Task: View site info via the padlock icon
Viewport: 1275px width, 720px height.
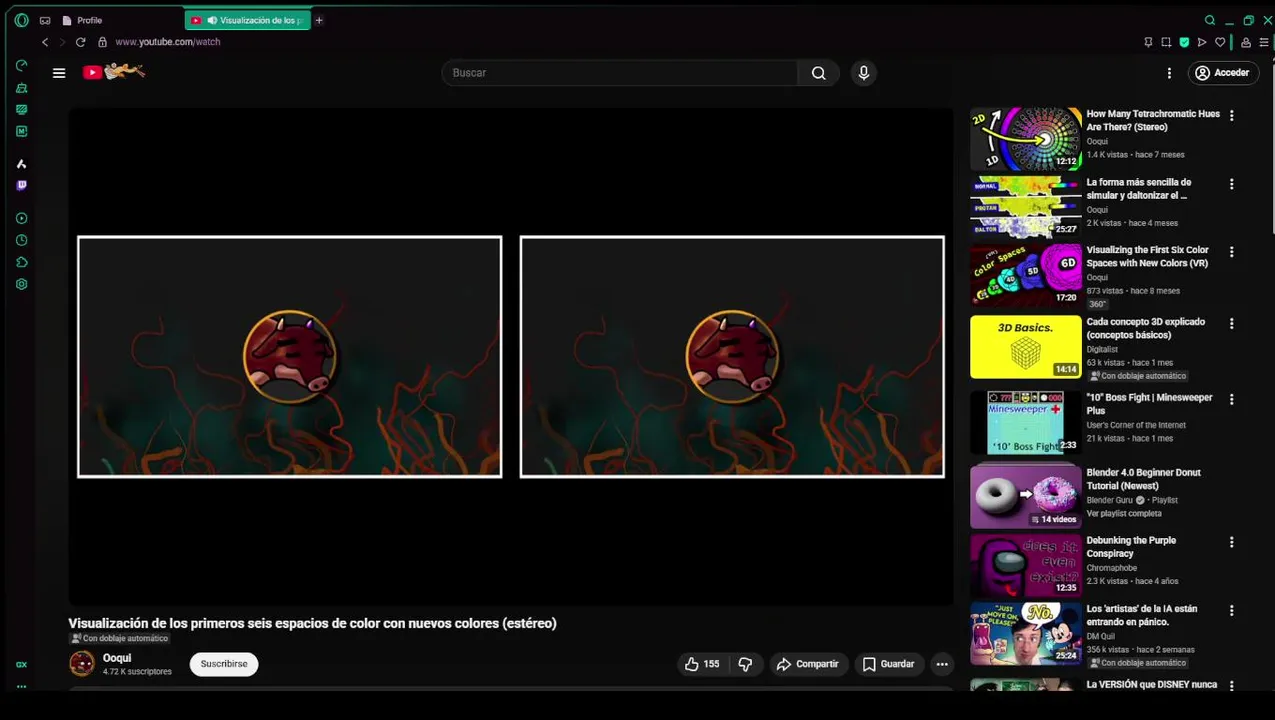Action: point(102,42)
